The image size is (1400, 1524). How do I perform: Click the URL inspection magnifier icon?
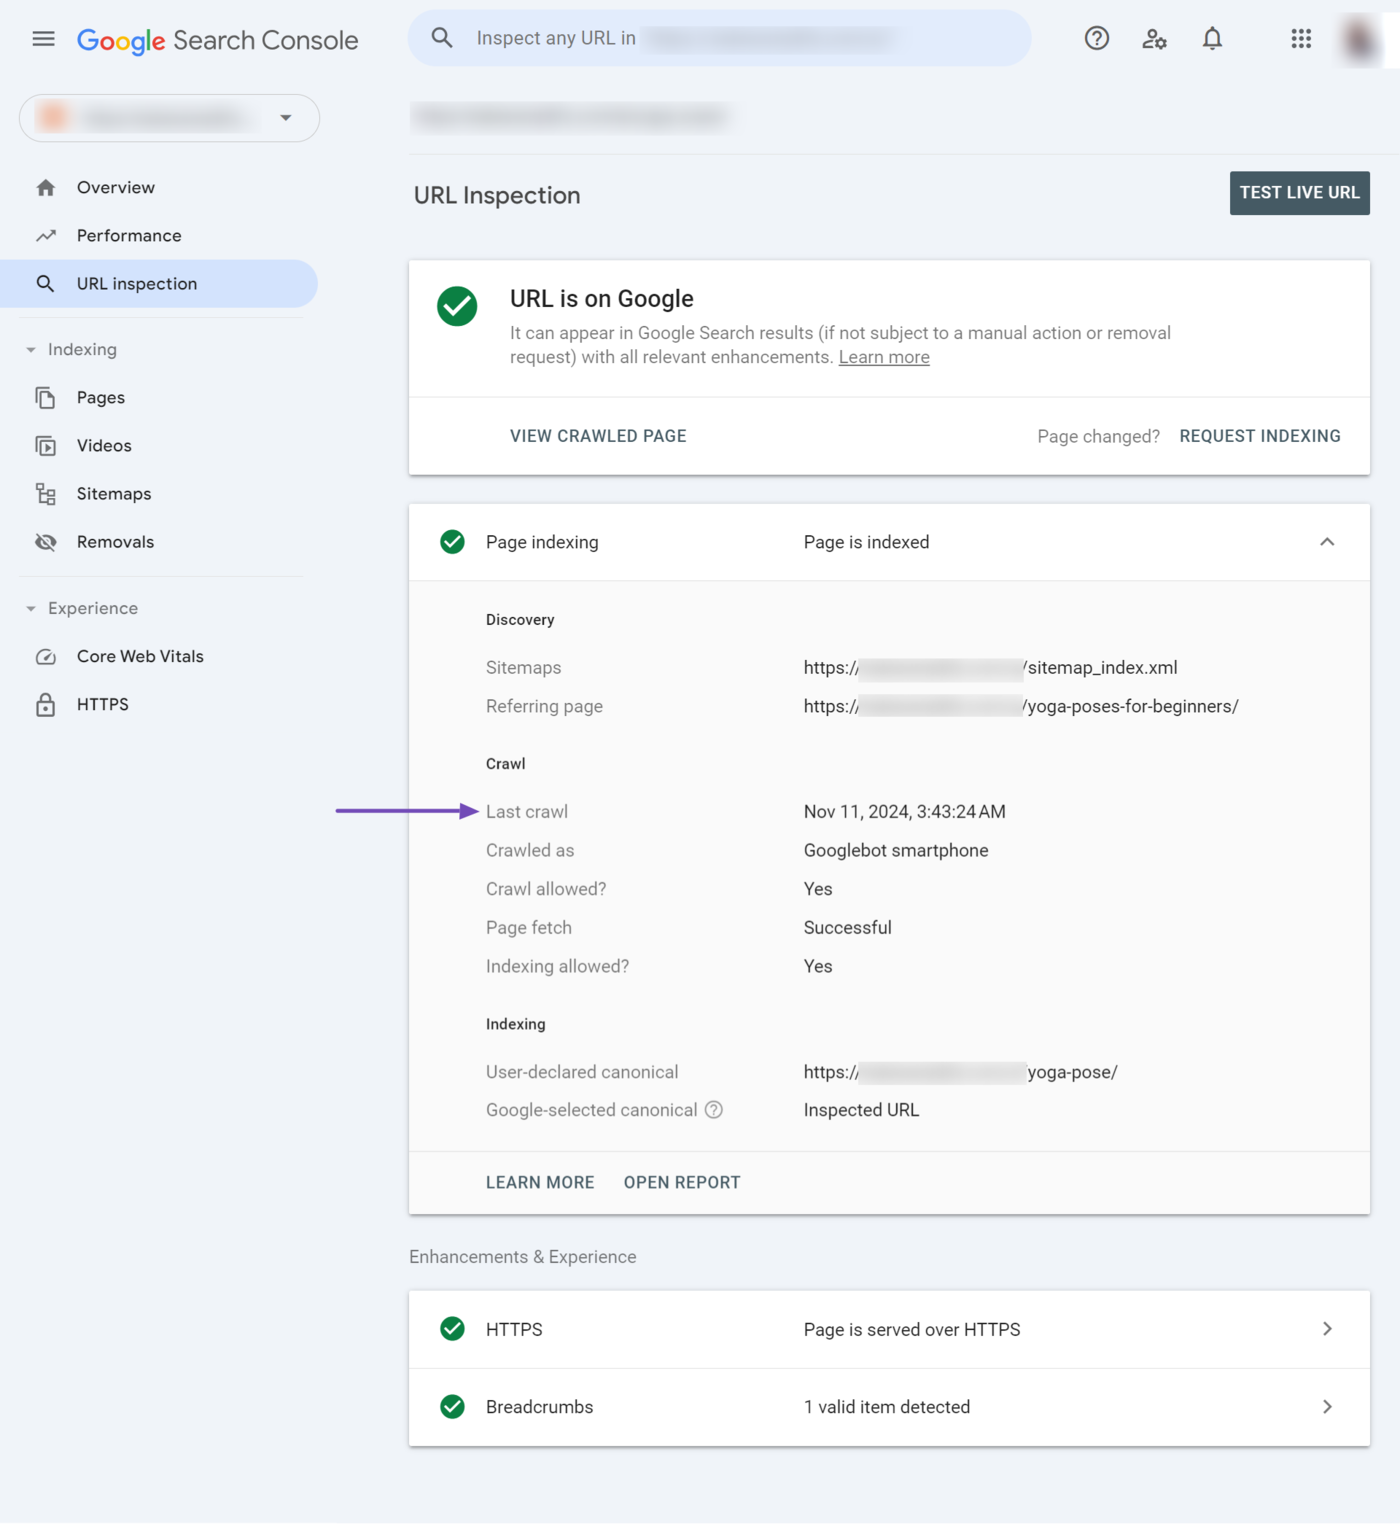pyautogui.click(x=46, y=284)
